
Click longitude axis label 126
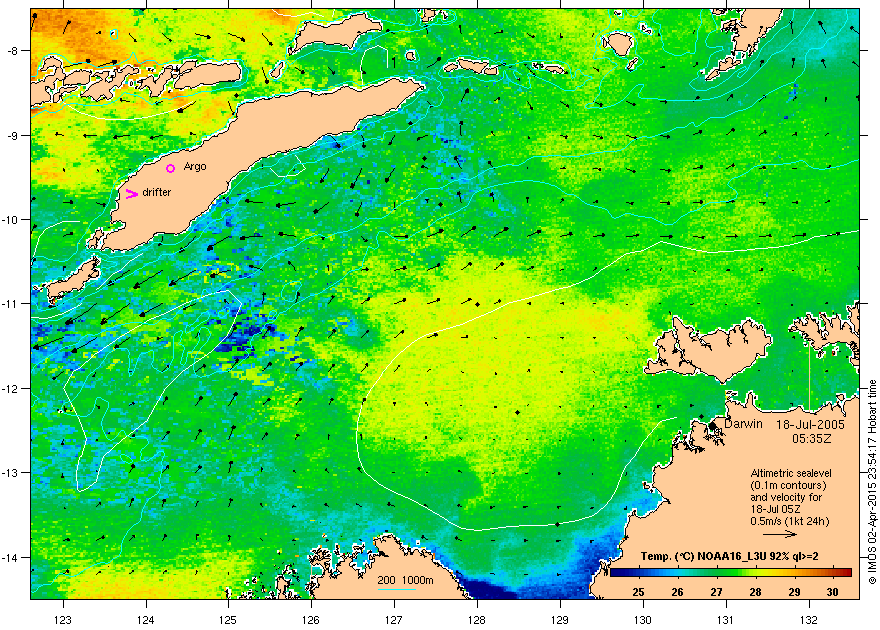pos(311,620)
